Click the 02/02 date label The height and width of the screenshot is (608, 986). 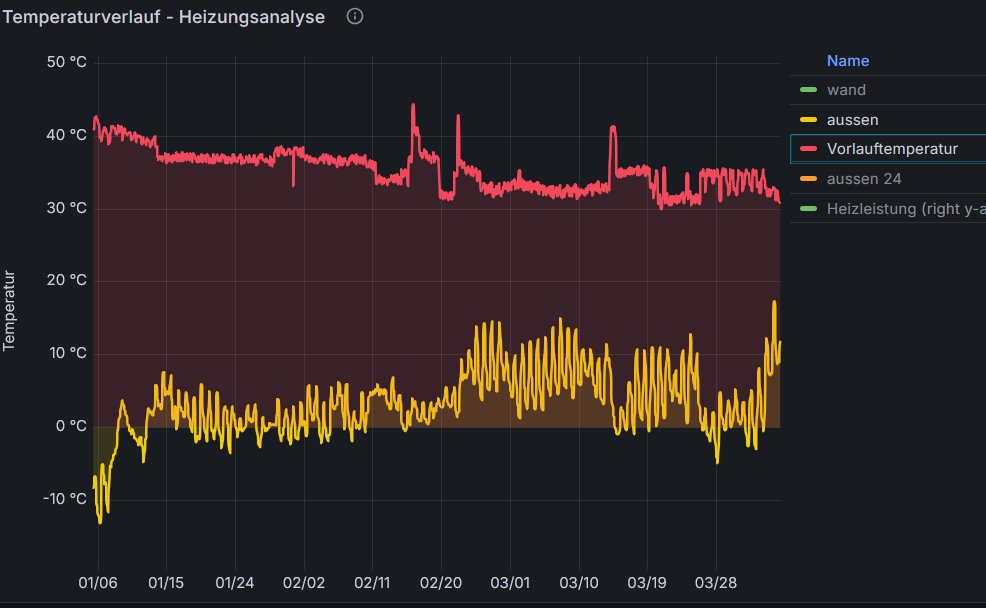(x=304, y=583)
